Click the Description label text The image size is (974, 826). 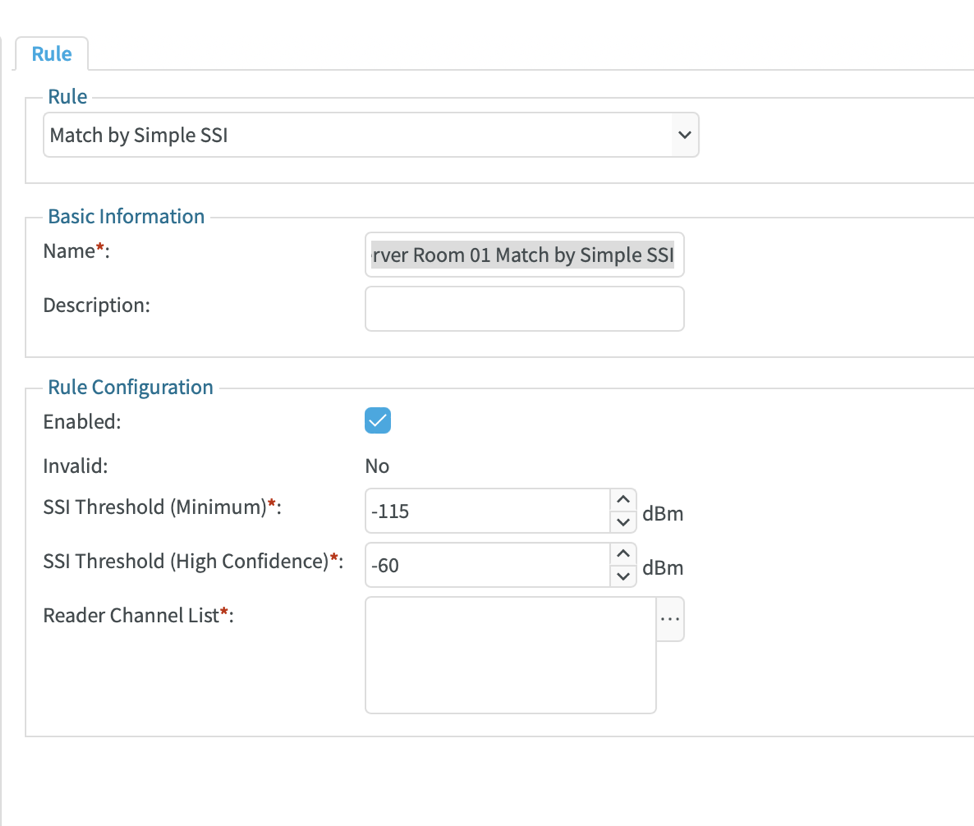96,305
